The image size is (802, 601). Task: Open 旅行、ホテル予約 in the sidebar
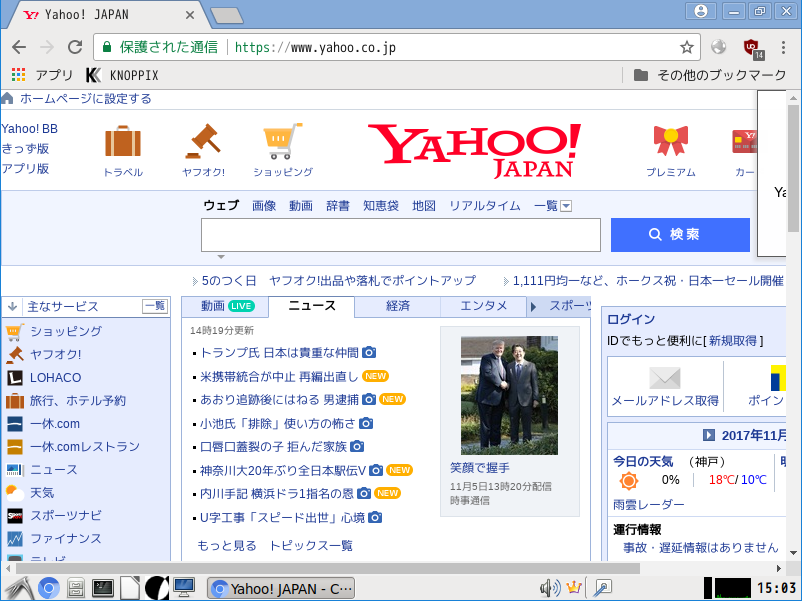point(77,400)
